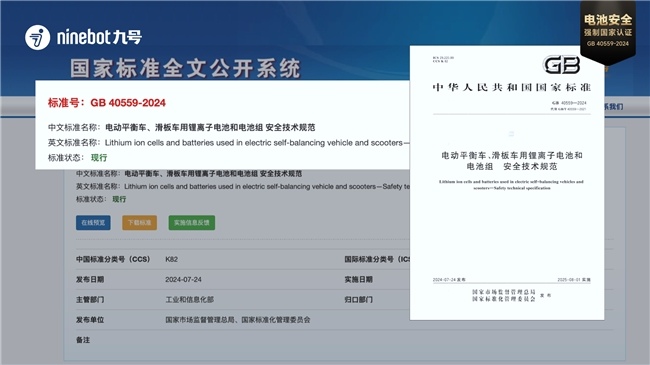
Task: Click the Ninebot round logo icon
Action: coord(37,37)
